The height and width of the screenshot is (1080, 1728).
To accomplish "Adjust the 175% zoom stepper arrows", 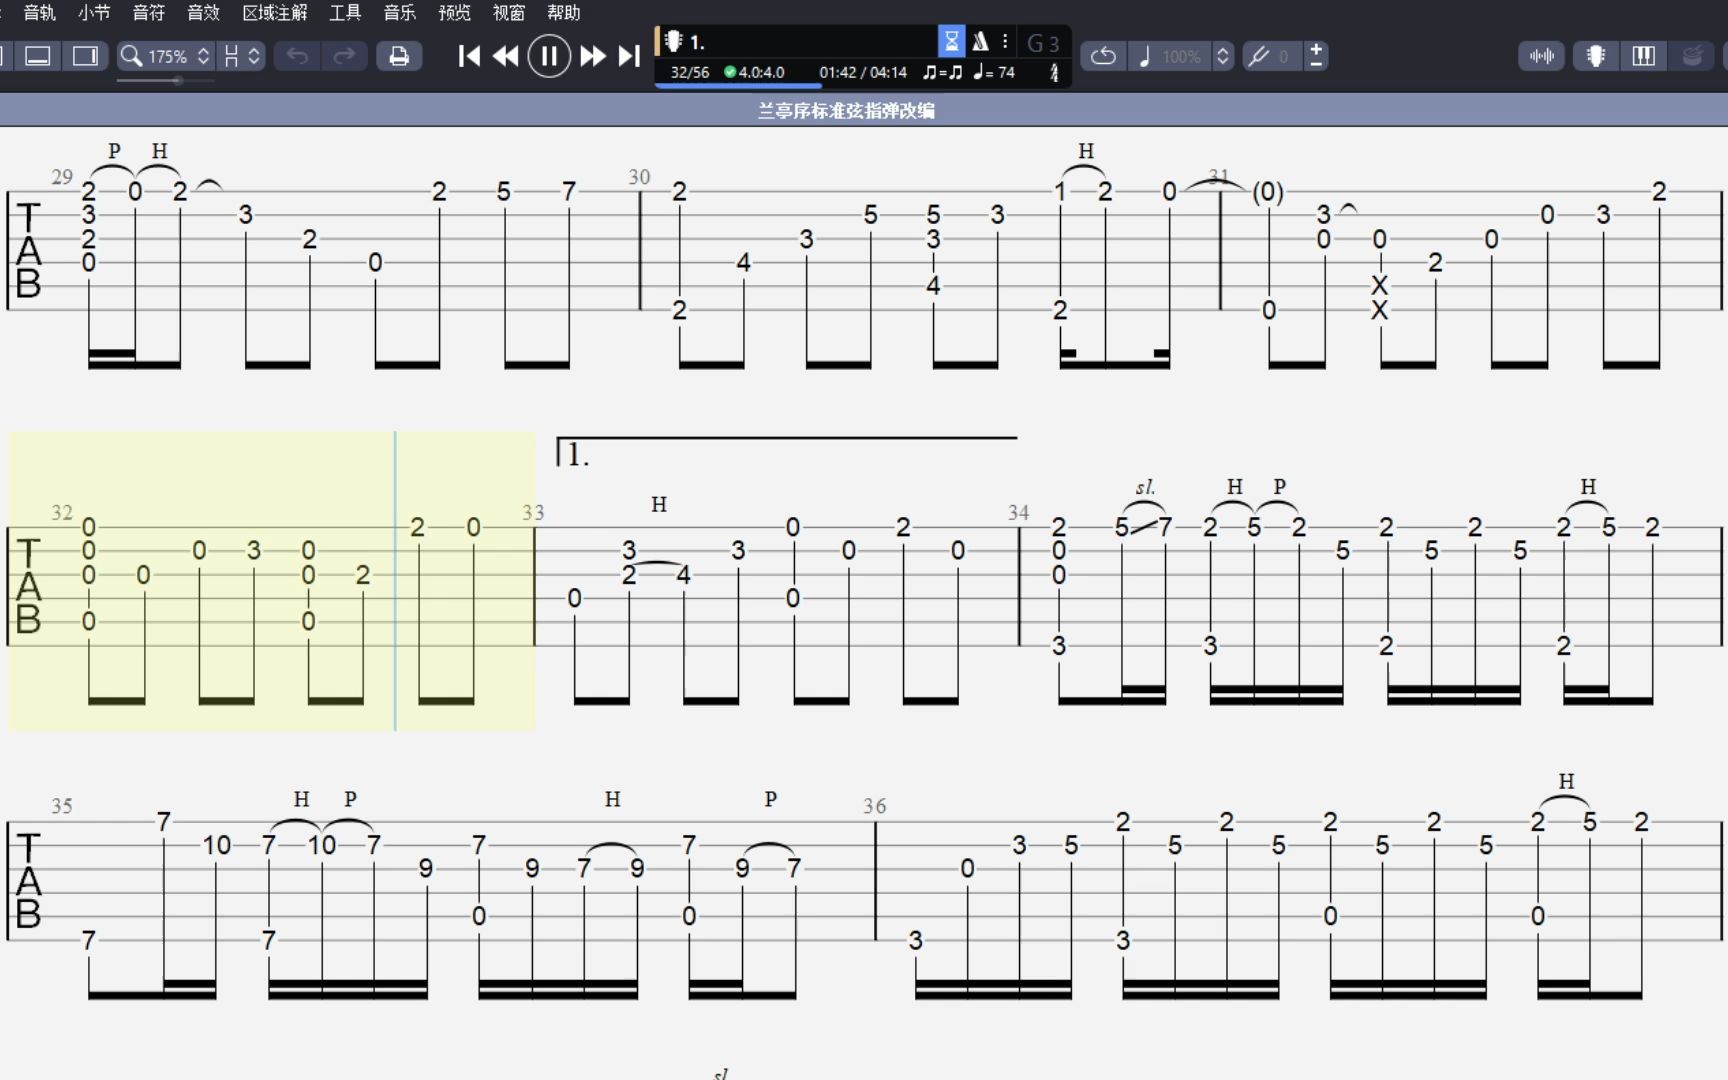I will pyautogui.click(x=204, y=56).
